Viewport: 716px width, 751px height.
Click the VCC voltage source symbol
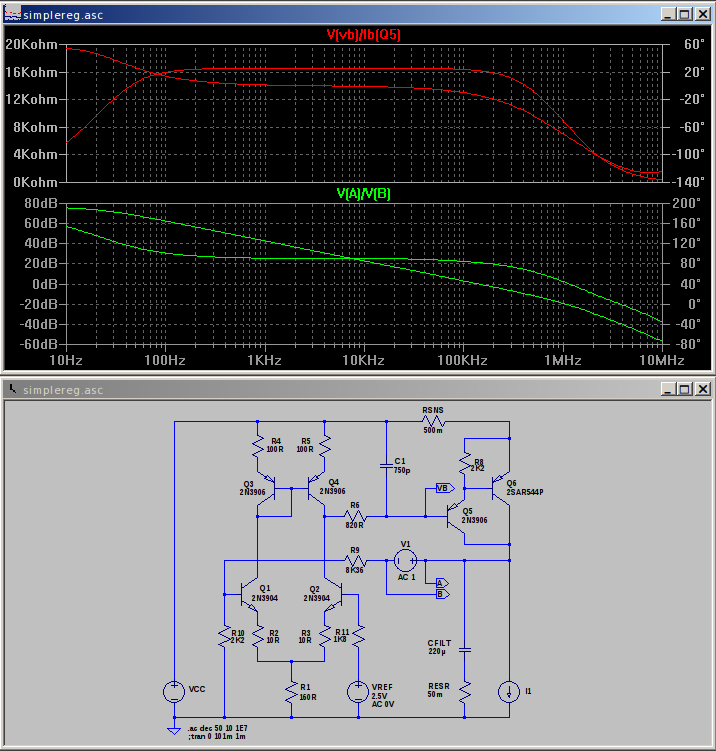[x=174, y=692]
